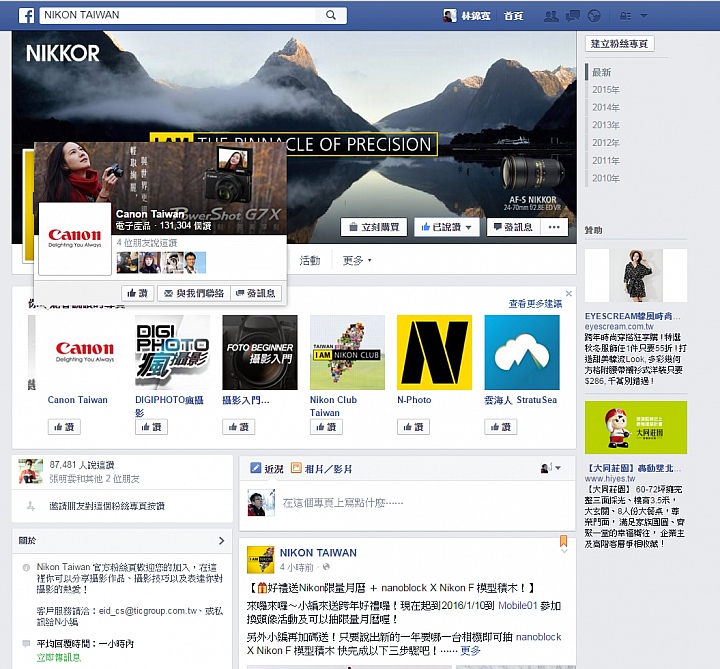Click 與我們聯絡 in Canon hover card
This screenshot has width=720, height=669.
194,293
